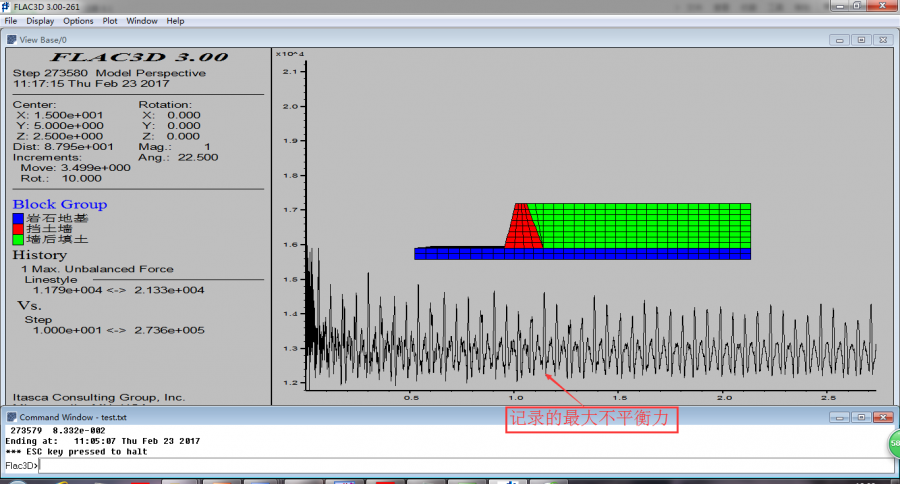Screen dimensions: 900x484
Task: Click the red retaining wall color swatch
Action: (x=18, y=229)
